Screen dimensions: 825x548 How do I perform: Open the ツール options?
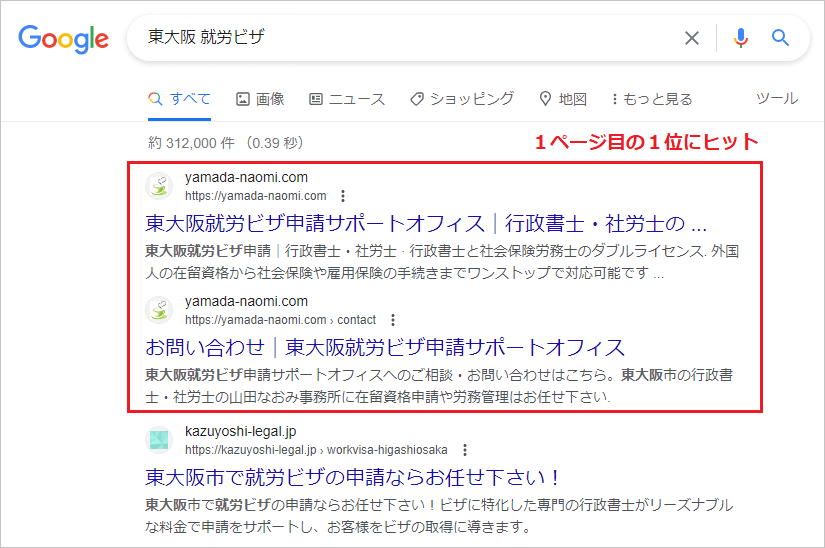click(x=777, y=98)
